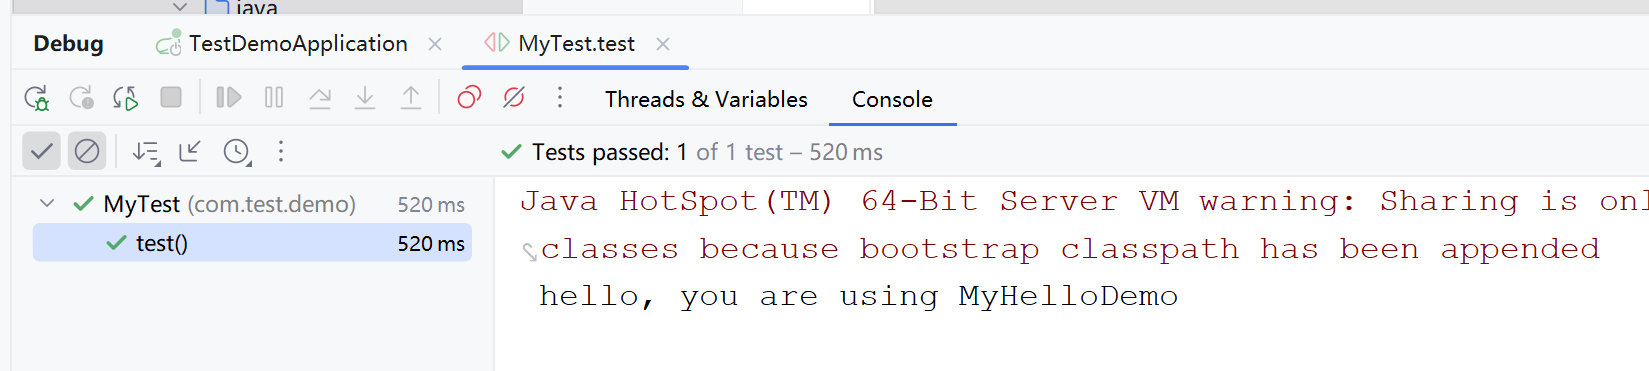Viewport: 1649px width, 371px height.
Task: Toggle auto-test rerun icon
Action: [x=126, y=98]
